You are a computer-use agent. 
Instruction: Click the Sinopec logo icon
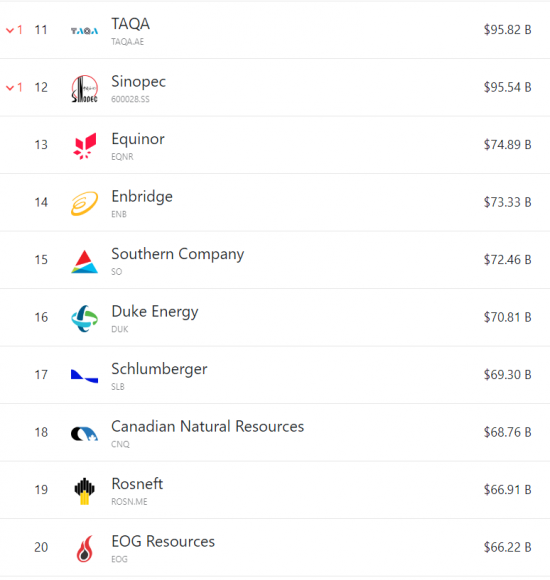[84, 88]
